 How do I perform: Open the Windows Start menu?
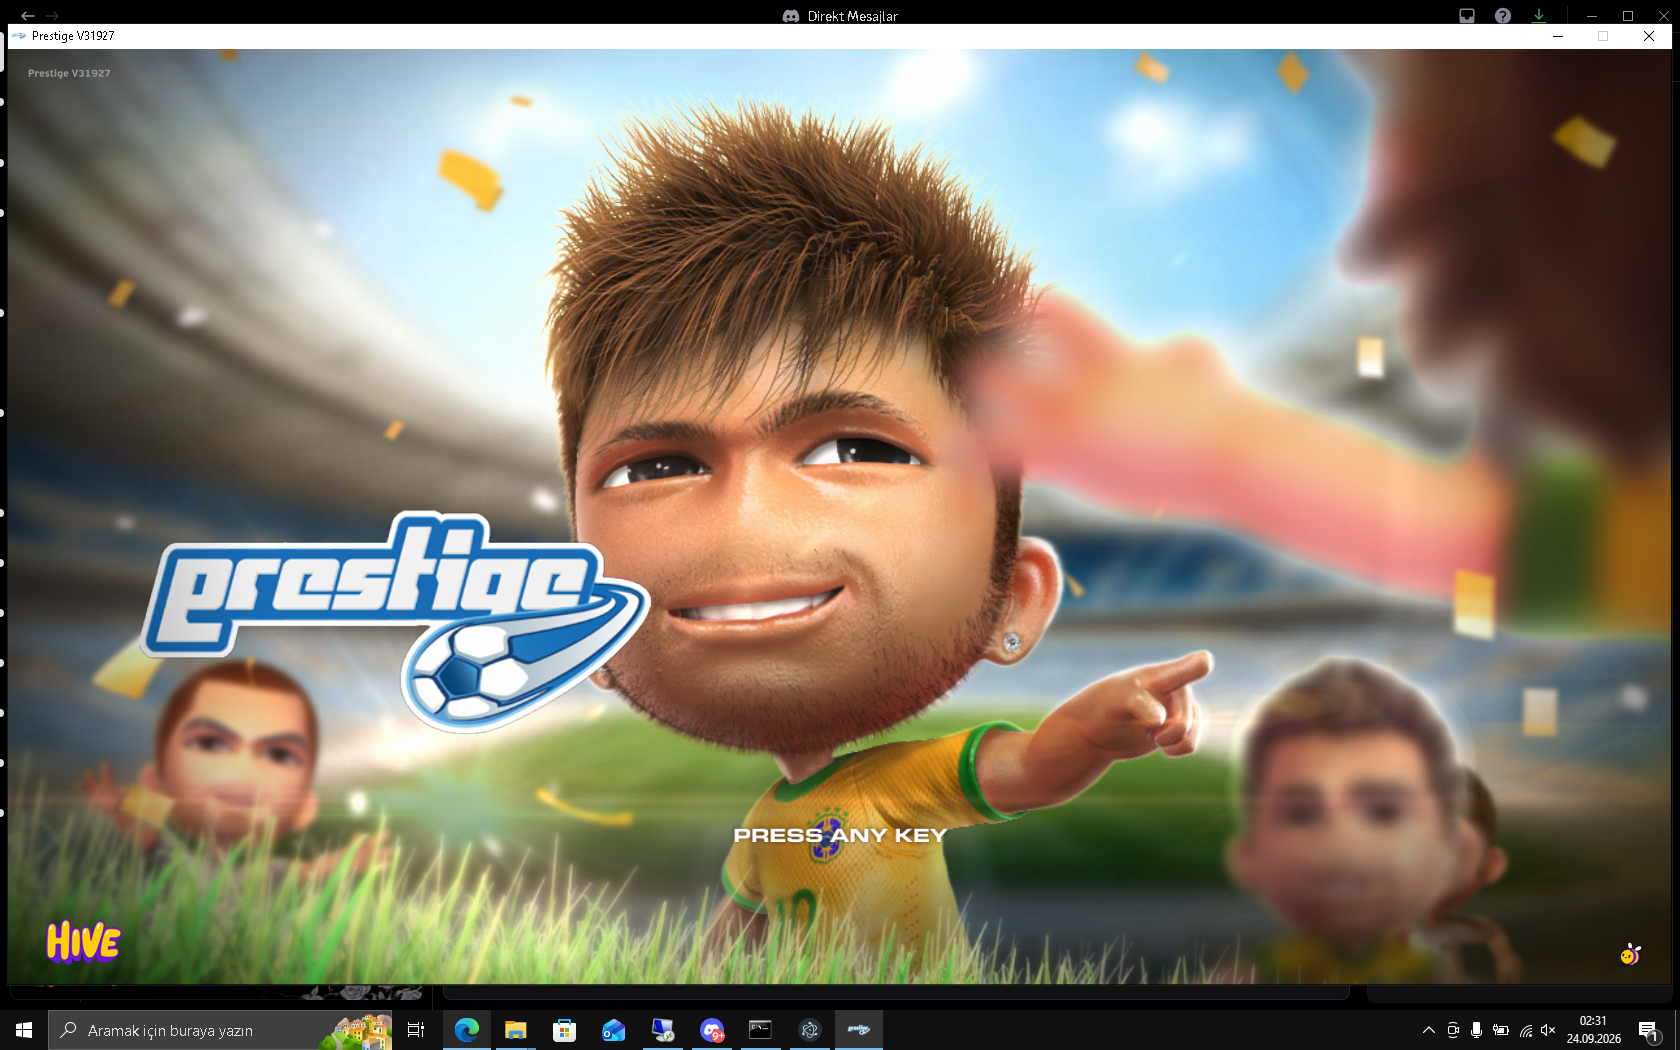(24, 1030)
